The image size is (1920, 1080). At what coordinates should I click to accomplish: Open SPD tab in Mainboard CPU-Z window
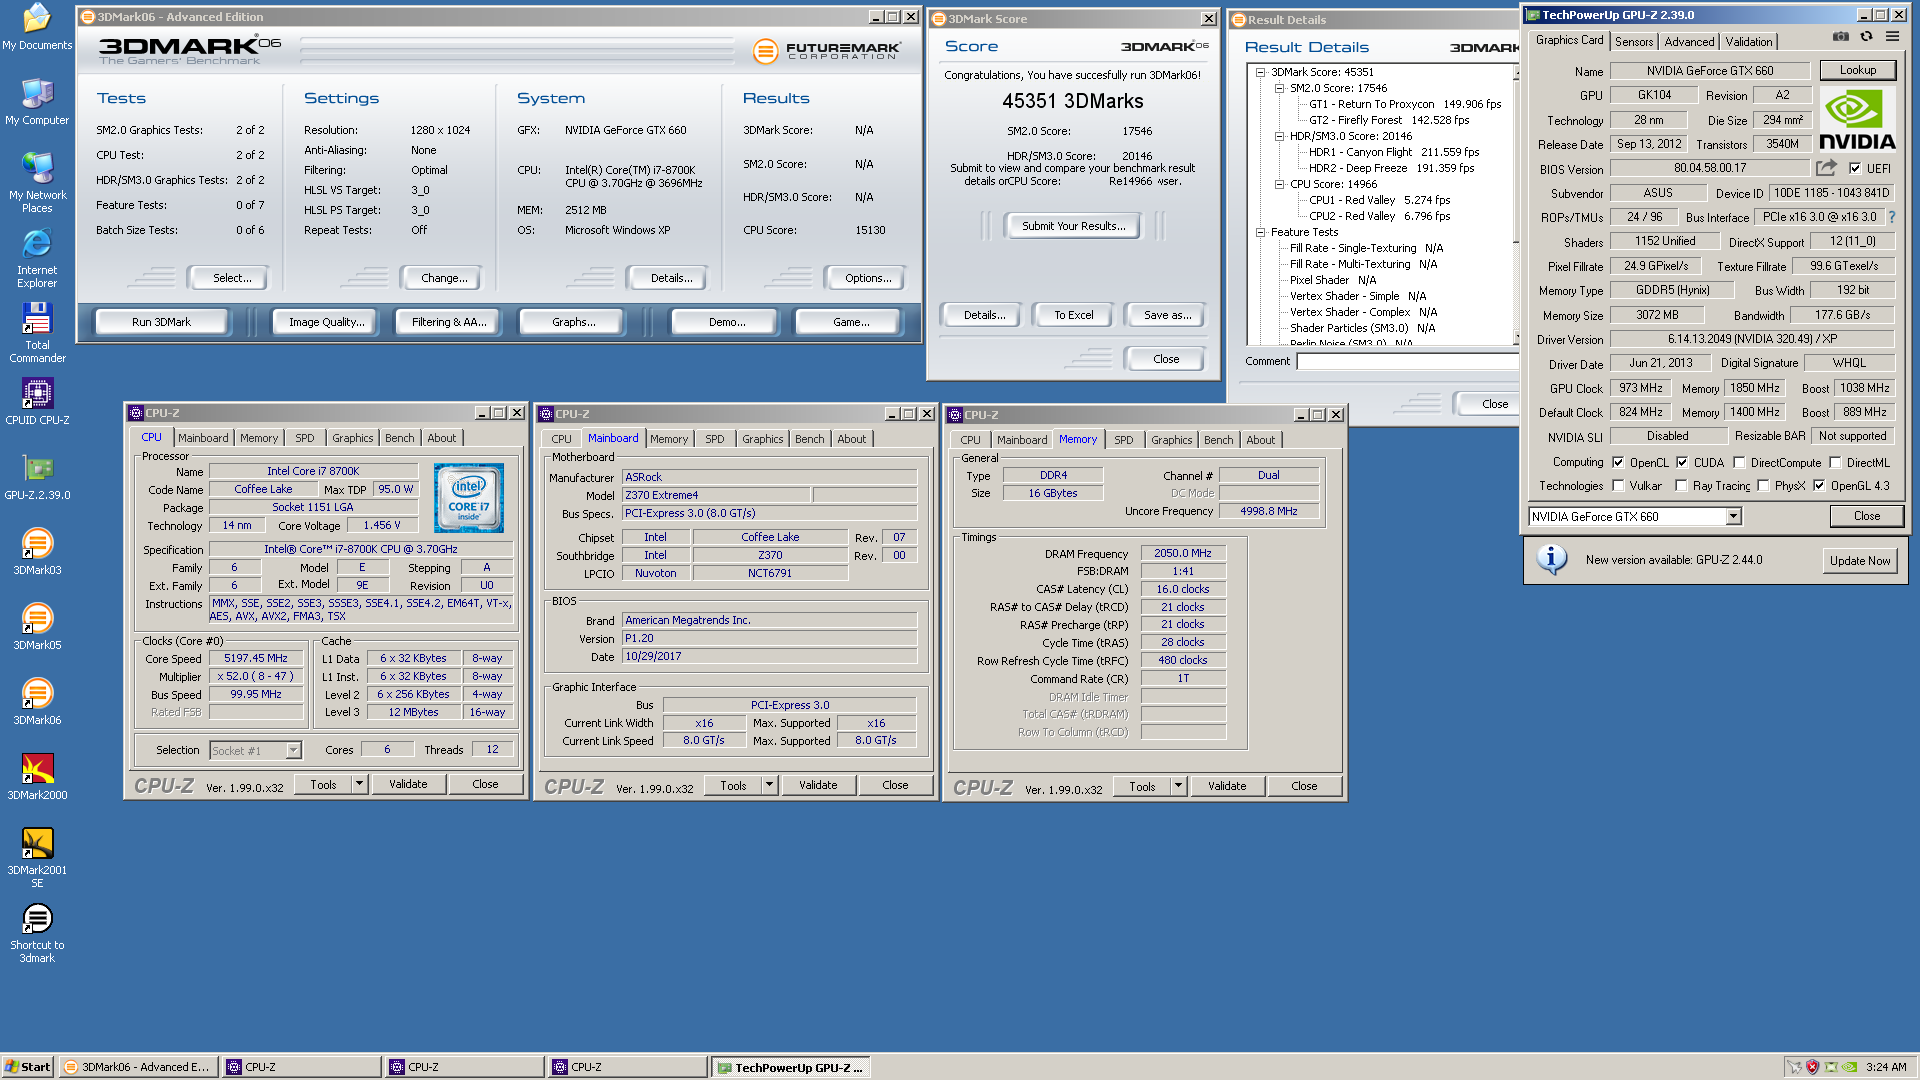pyautogui.click(x=714, y=439)
